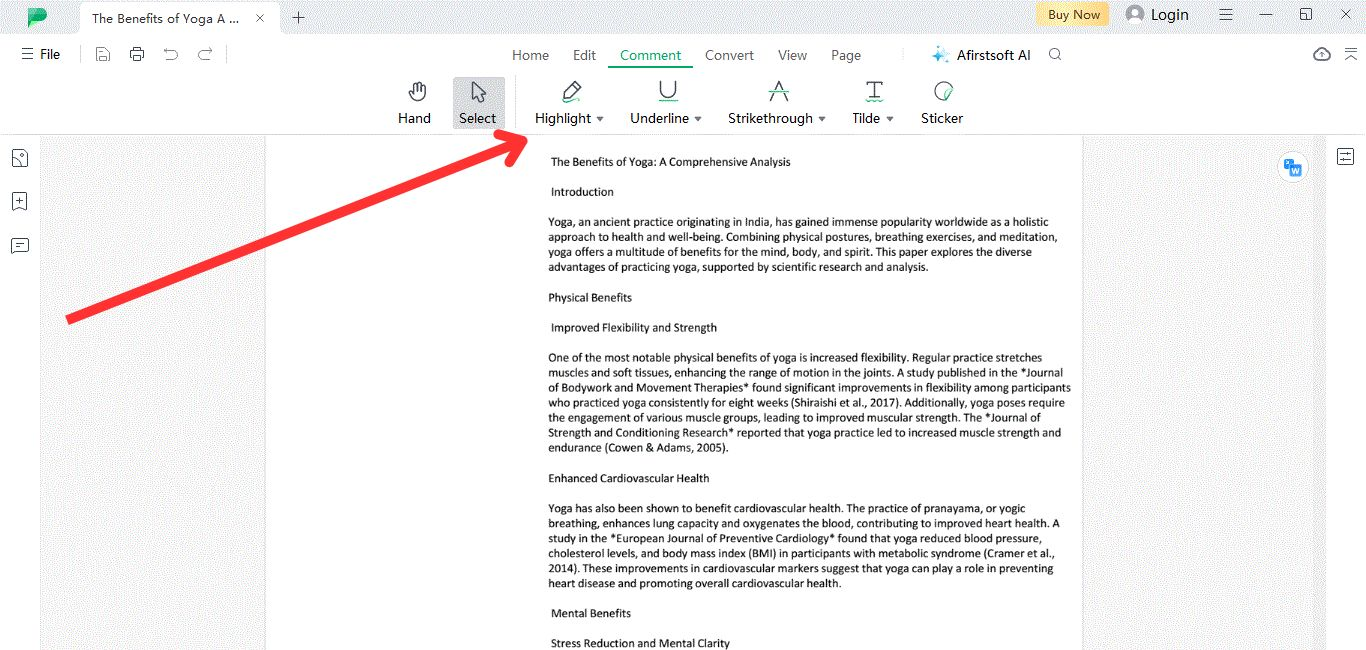
Task: Click the Highlight pen icon
Action: click(571, 92)
